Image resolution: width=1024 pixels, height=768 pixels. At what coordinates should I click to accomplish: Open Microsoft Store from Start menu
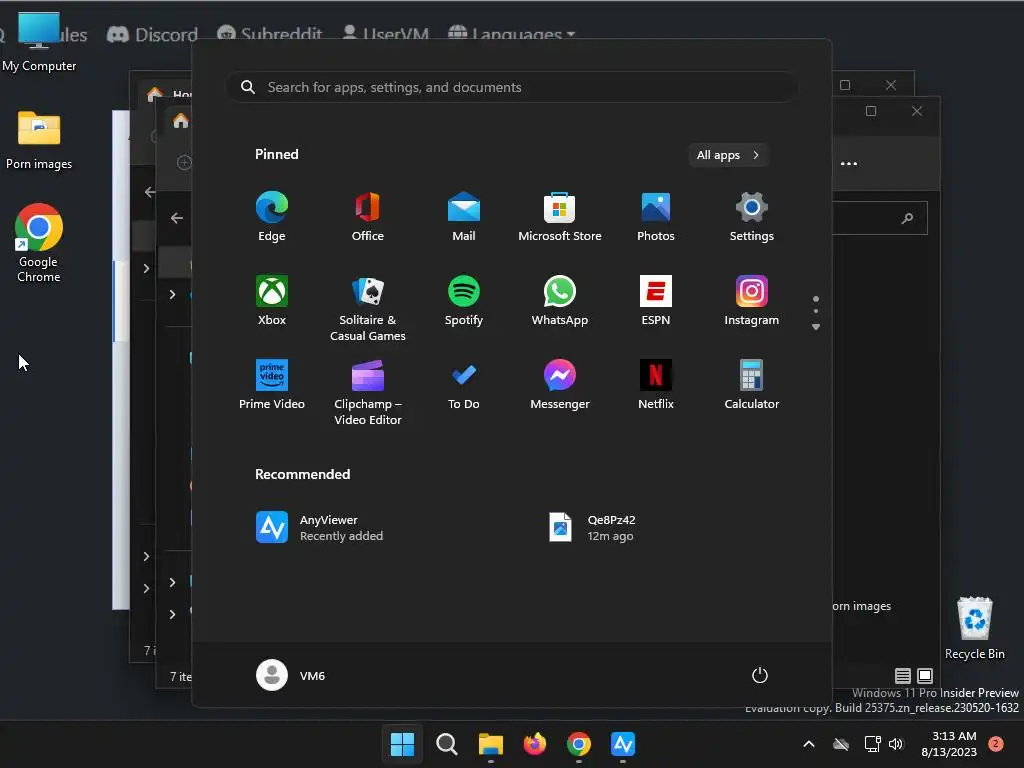pos(560,217)
